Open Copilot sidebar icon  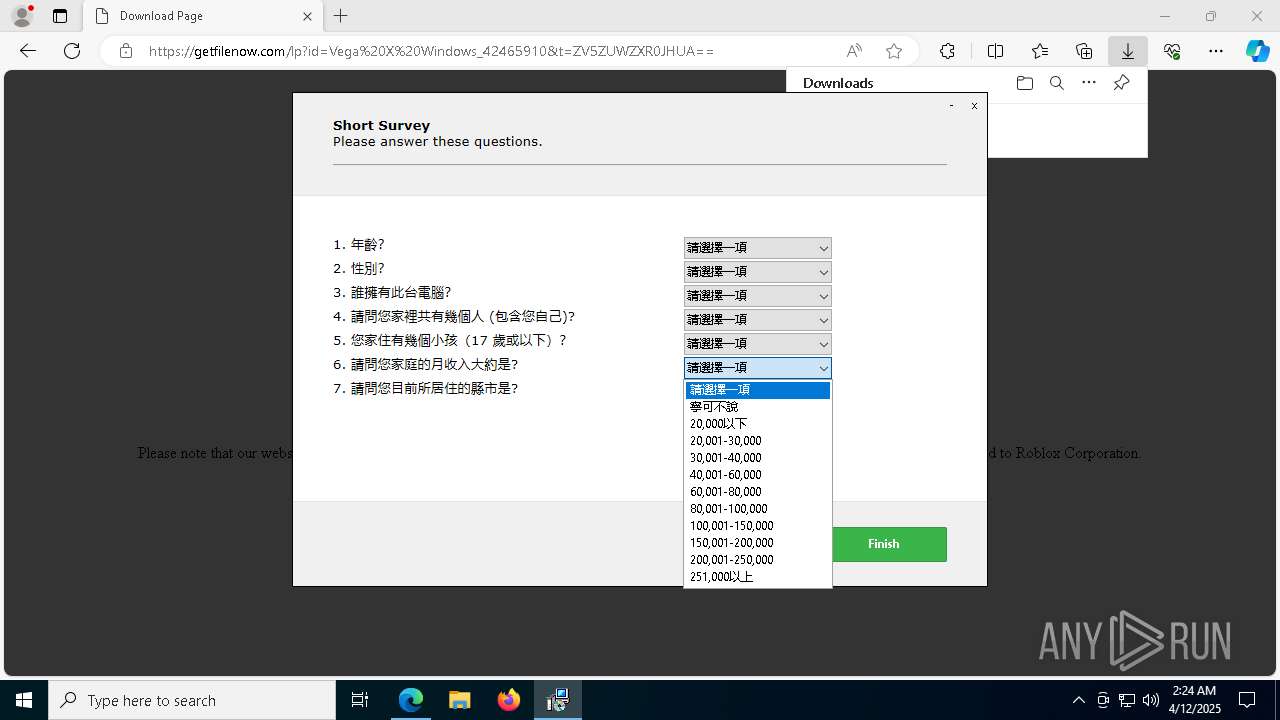click(1257, 51)
